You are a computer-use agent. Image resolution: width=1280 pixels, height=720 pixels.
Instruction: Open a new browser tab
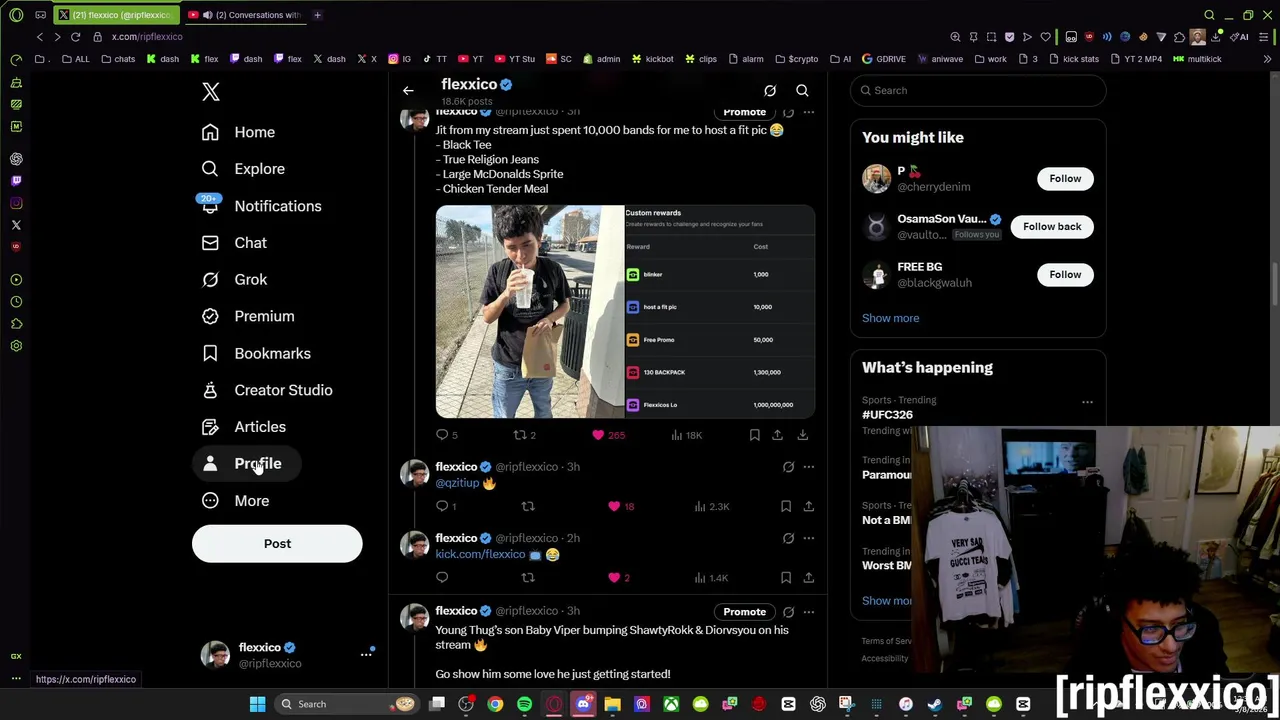(317, 15)
